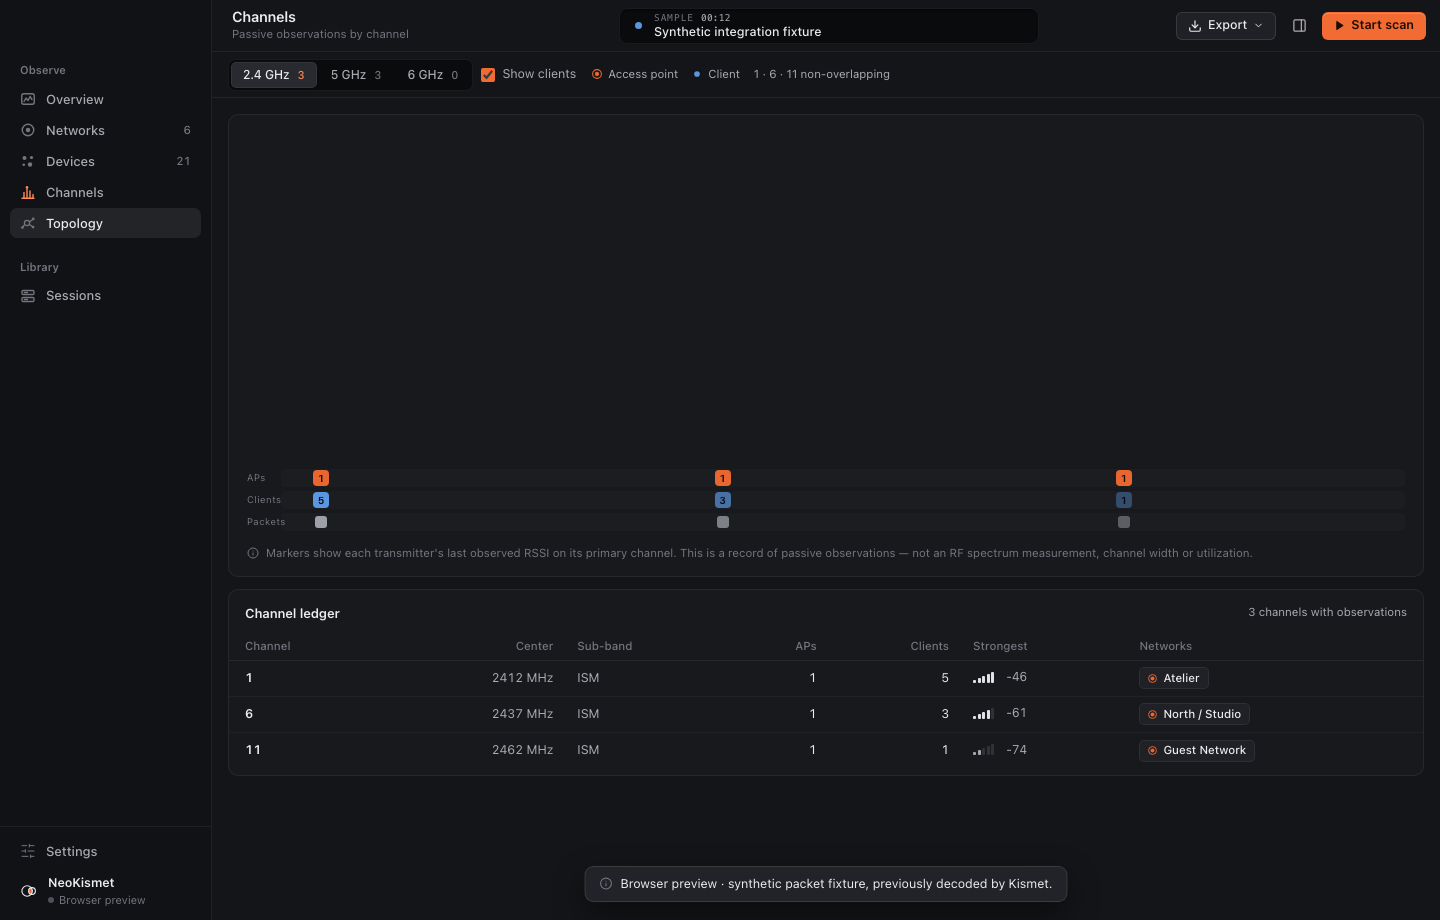Screen dimensions: 1440x920
Task: Click the Client legend item
Action: tap(717, 75)
